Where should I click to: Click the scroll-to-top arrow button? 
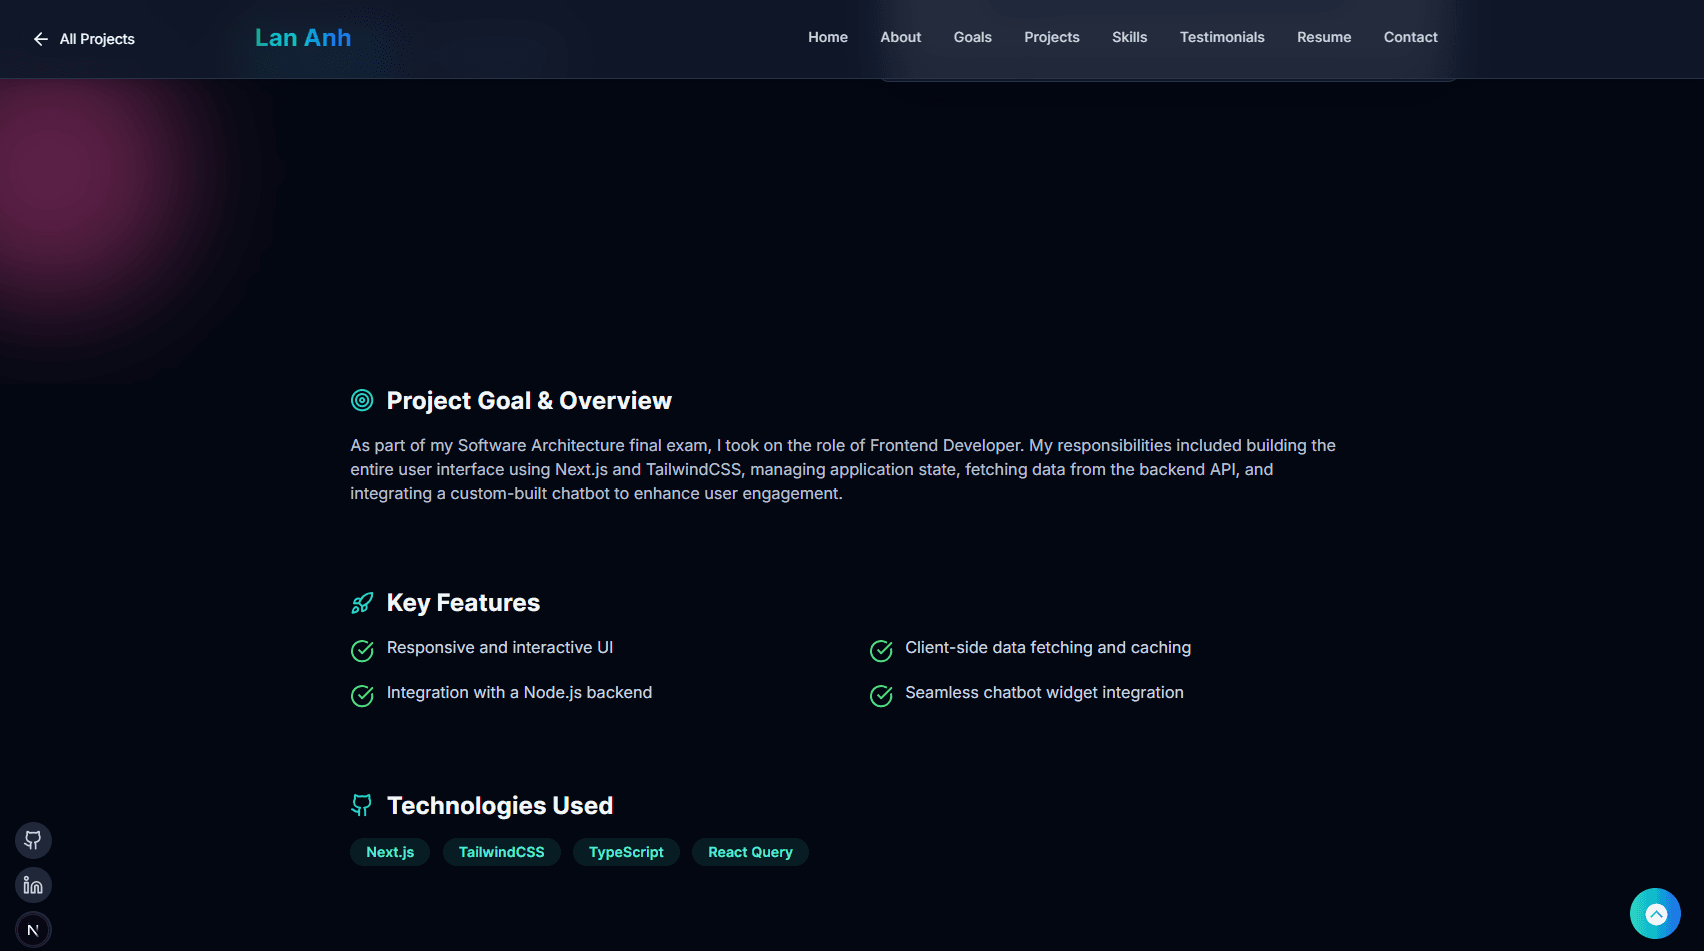[x=1655, y=914]
